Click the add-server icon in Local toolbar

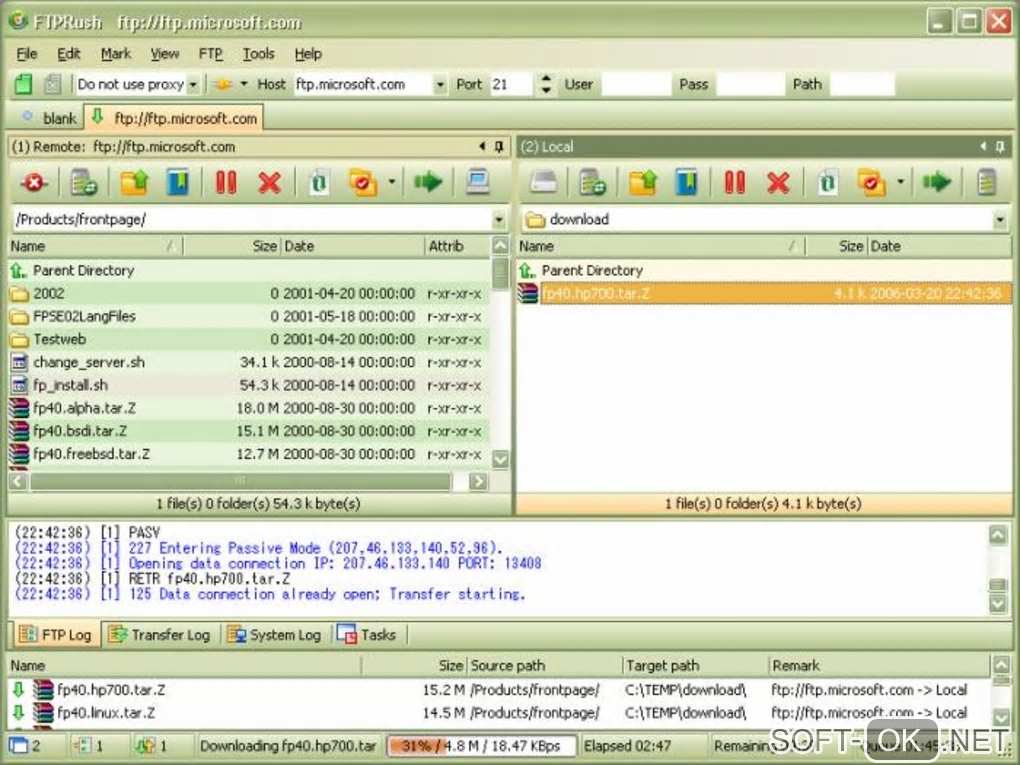coord(593,183)
